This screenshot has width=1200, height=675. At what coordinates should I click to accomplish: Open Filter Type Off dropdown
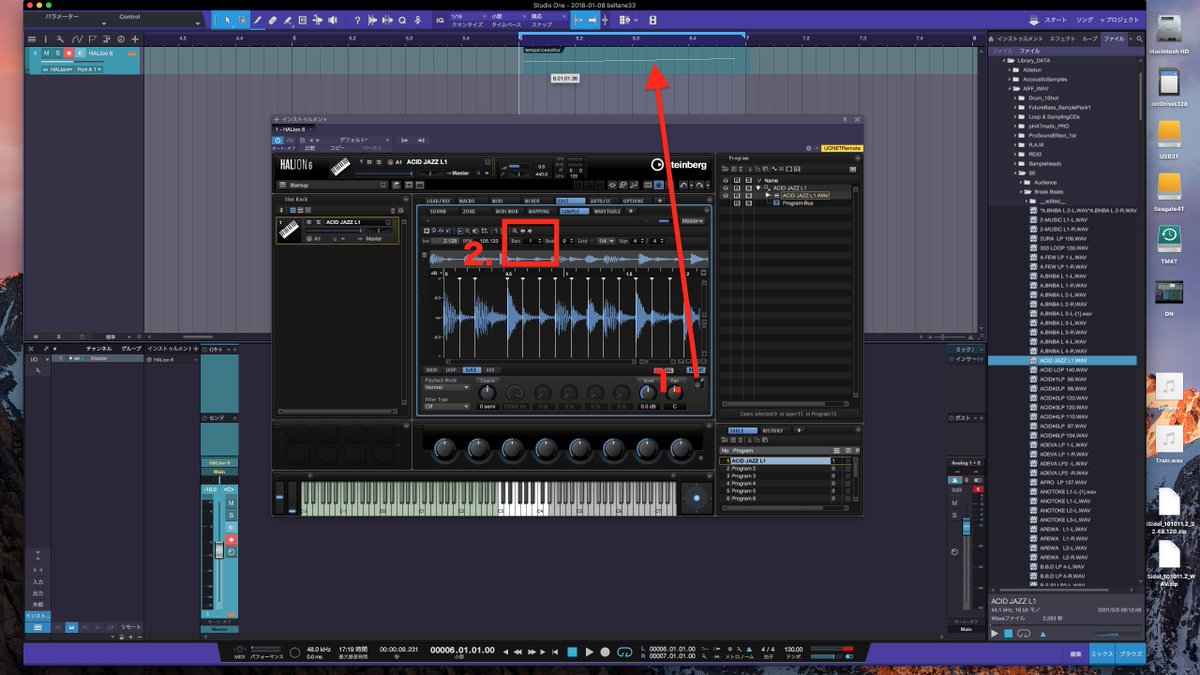point(446,406)
